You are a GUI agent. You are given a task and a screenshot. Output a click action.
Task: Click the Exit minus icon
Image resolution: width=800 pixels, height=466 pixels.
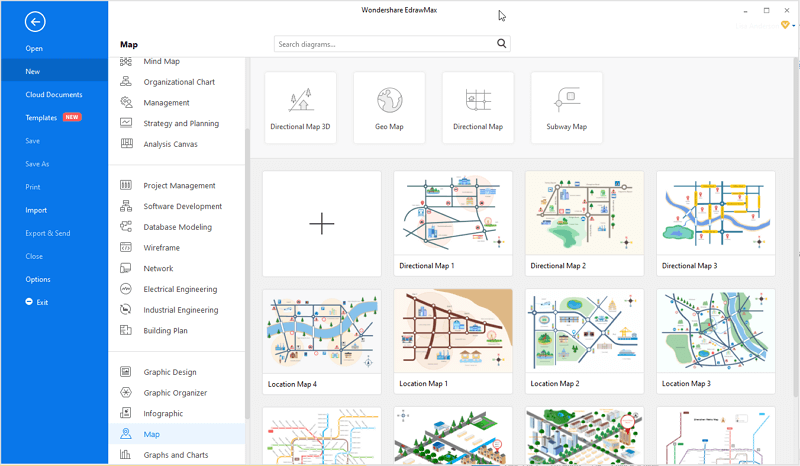pyautogui.click(x=29, y=302)
